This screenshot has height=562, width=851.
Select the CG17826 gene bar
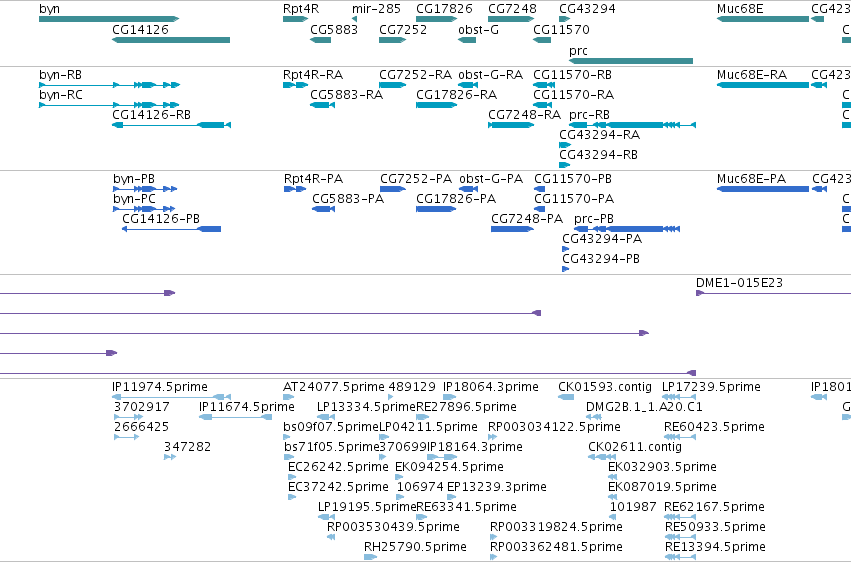point(437,19)
